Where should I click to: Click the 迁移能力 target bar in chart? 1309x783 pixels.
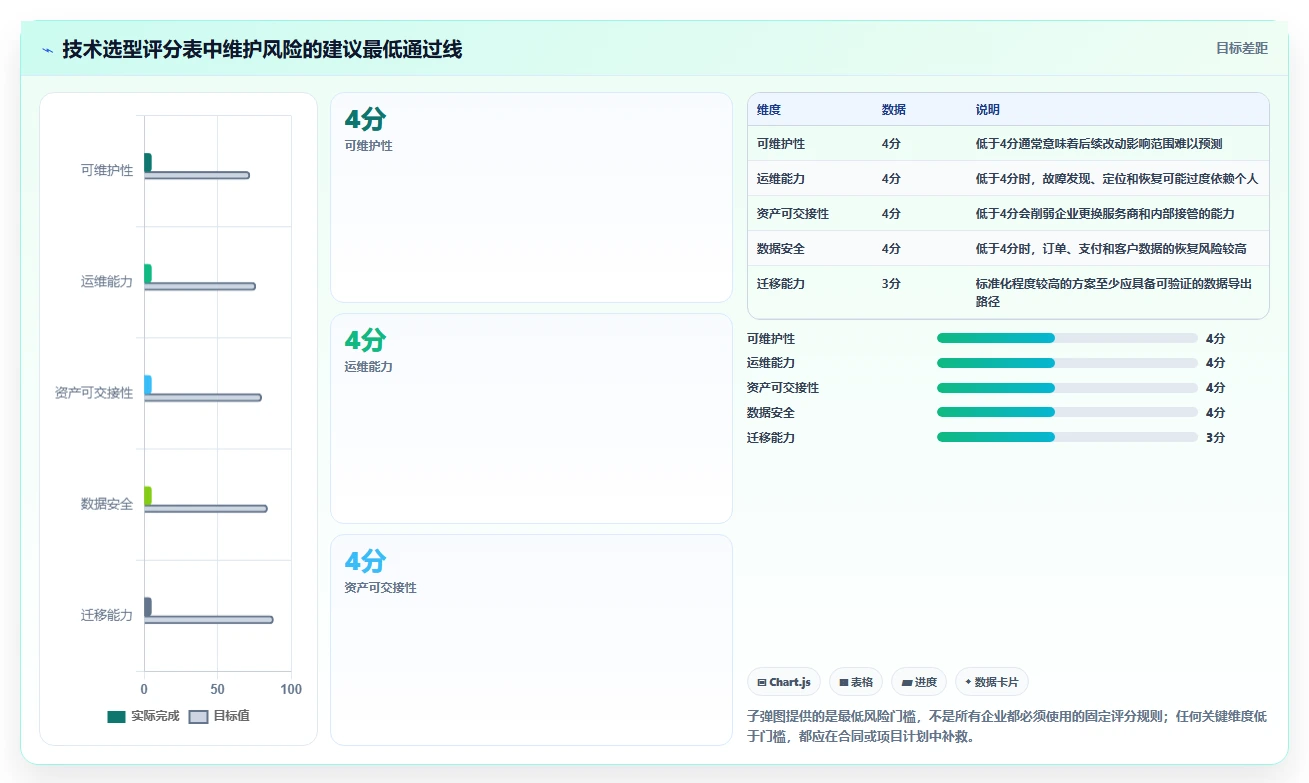(209, 619)
